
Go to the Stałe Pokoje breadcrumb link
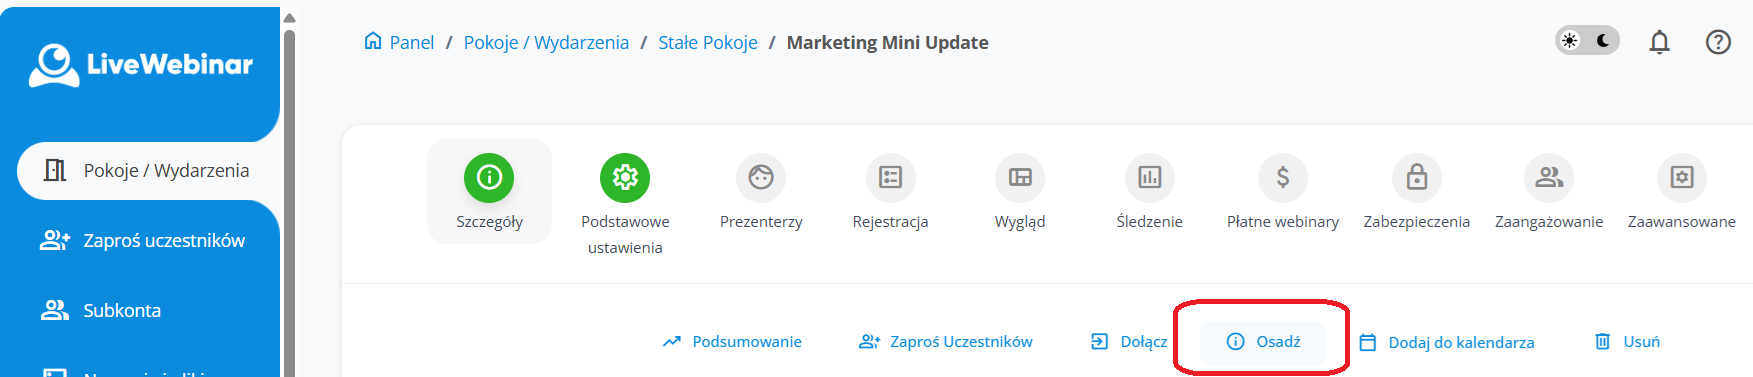(x=708, y=42)
